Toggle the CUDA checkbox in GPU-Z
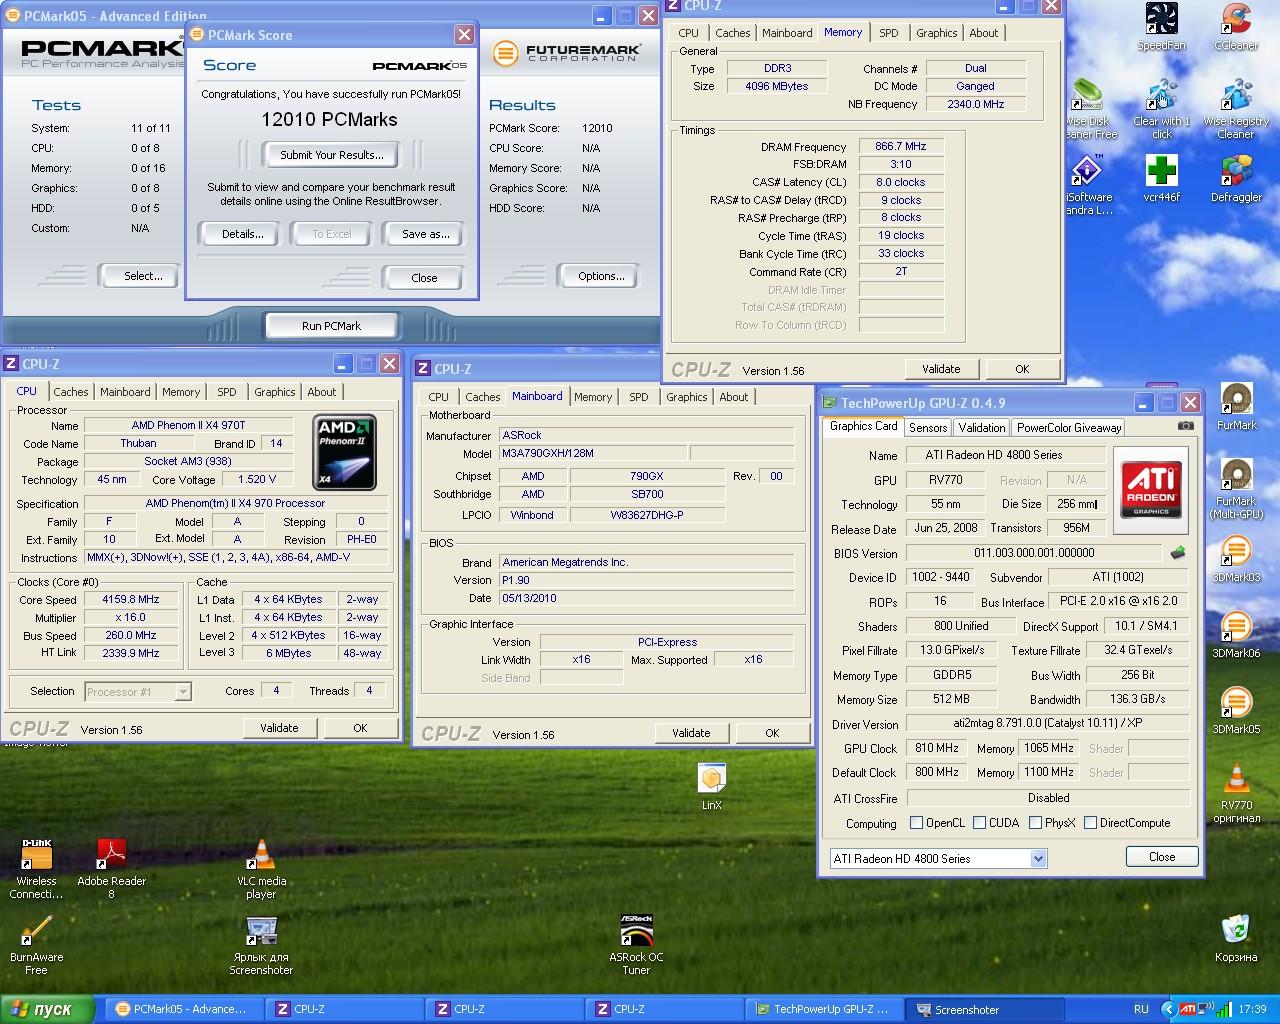The image size is (1280, 1024). click(x=980, y=823)
